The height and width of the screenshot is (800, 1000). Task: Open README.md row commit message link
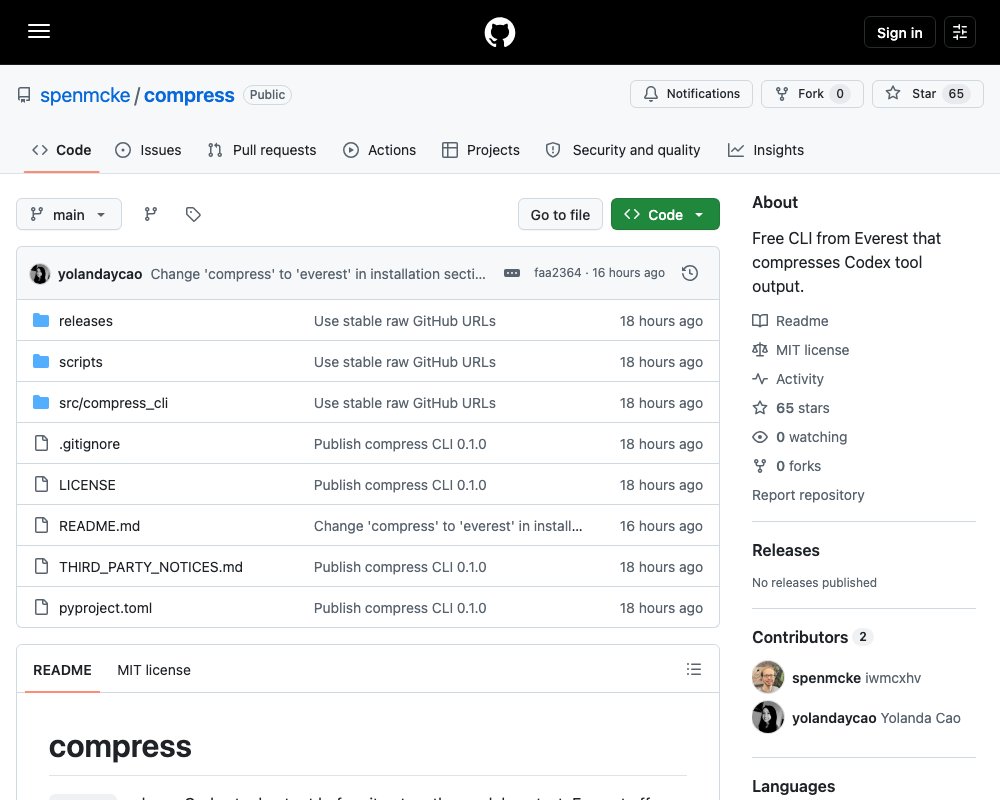[448, 526]
